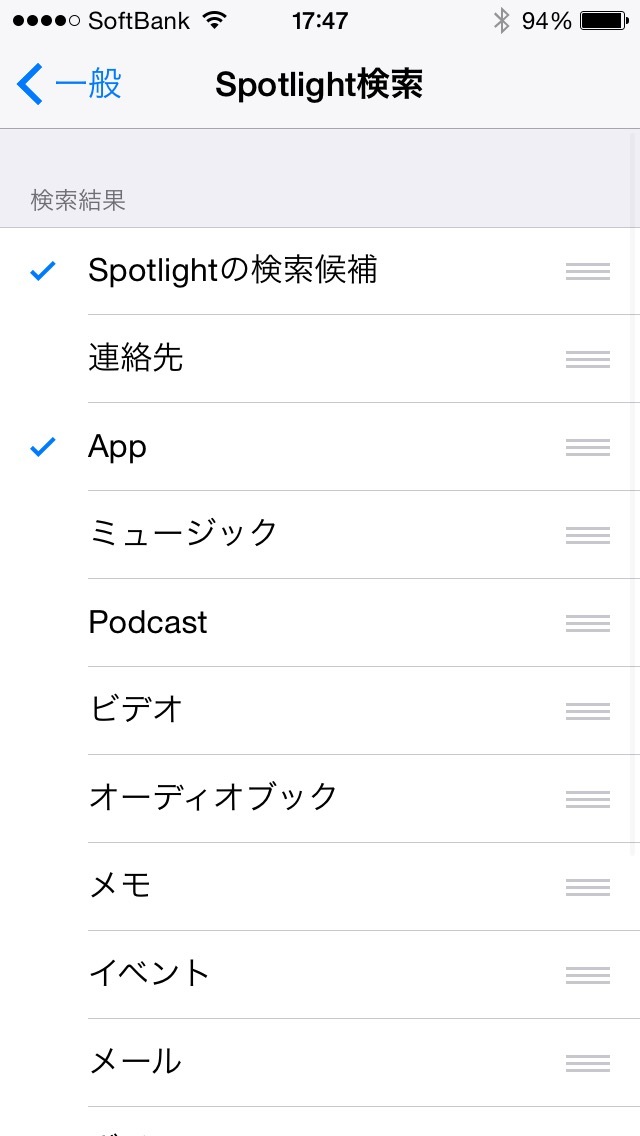Image resolution: width=640 pixels, height=1136 pixels.
Task: Tap reorder handle beside Spotlightの検索候補
Action: tap(588, 272)
